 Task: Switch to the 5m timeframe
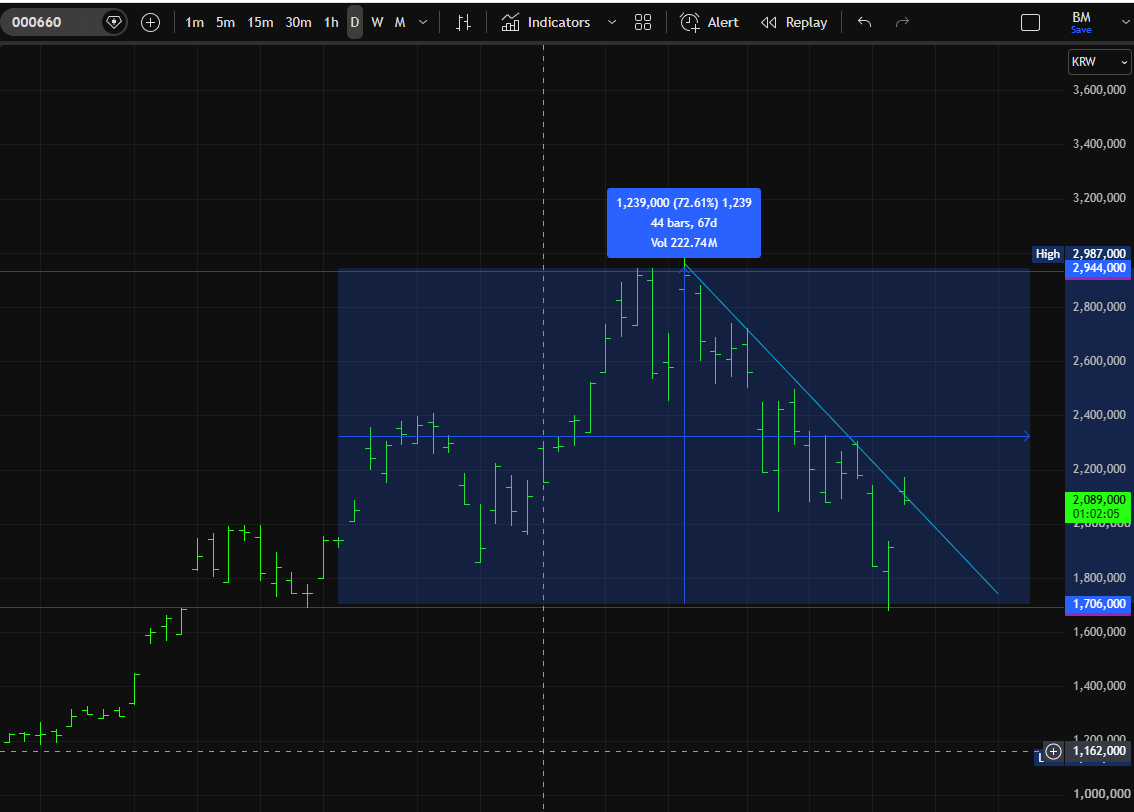click(226, 22)
